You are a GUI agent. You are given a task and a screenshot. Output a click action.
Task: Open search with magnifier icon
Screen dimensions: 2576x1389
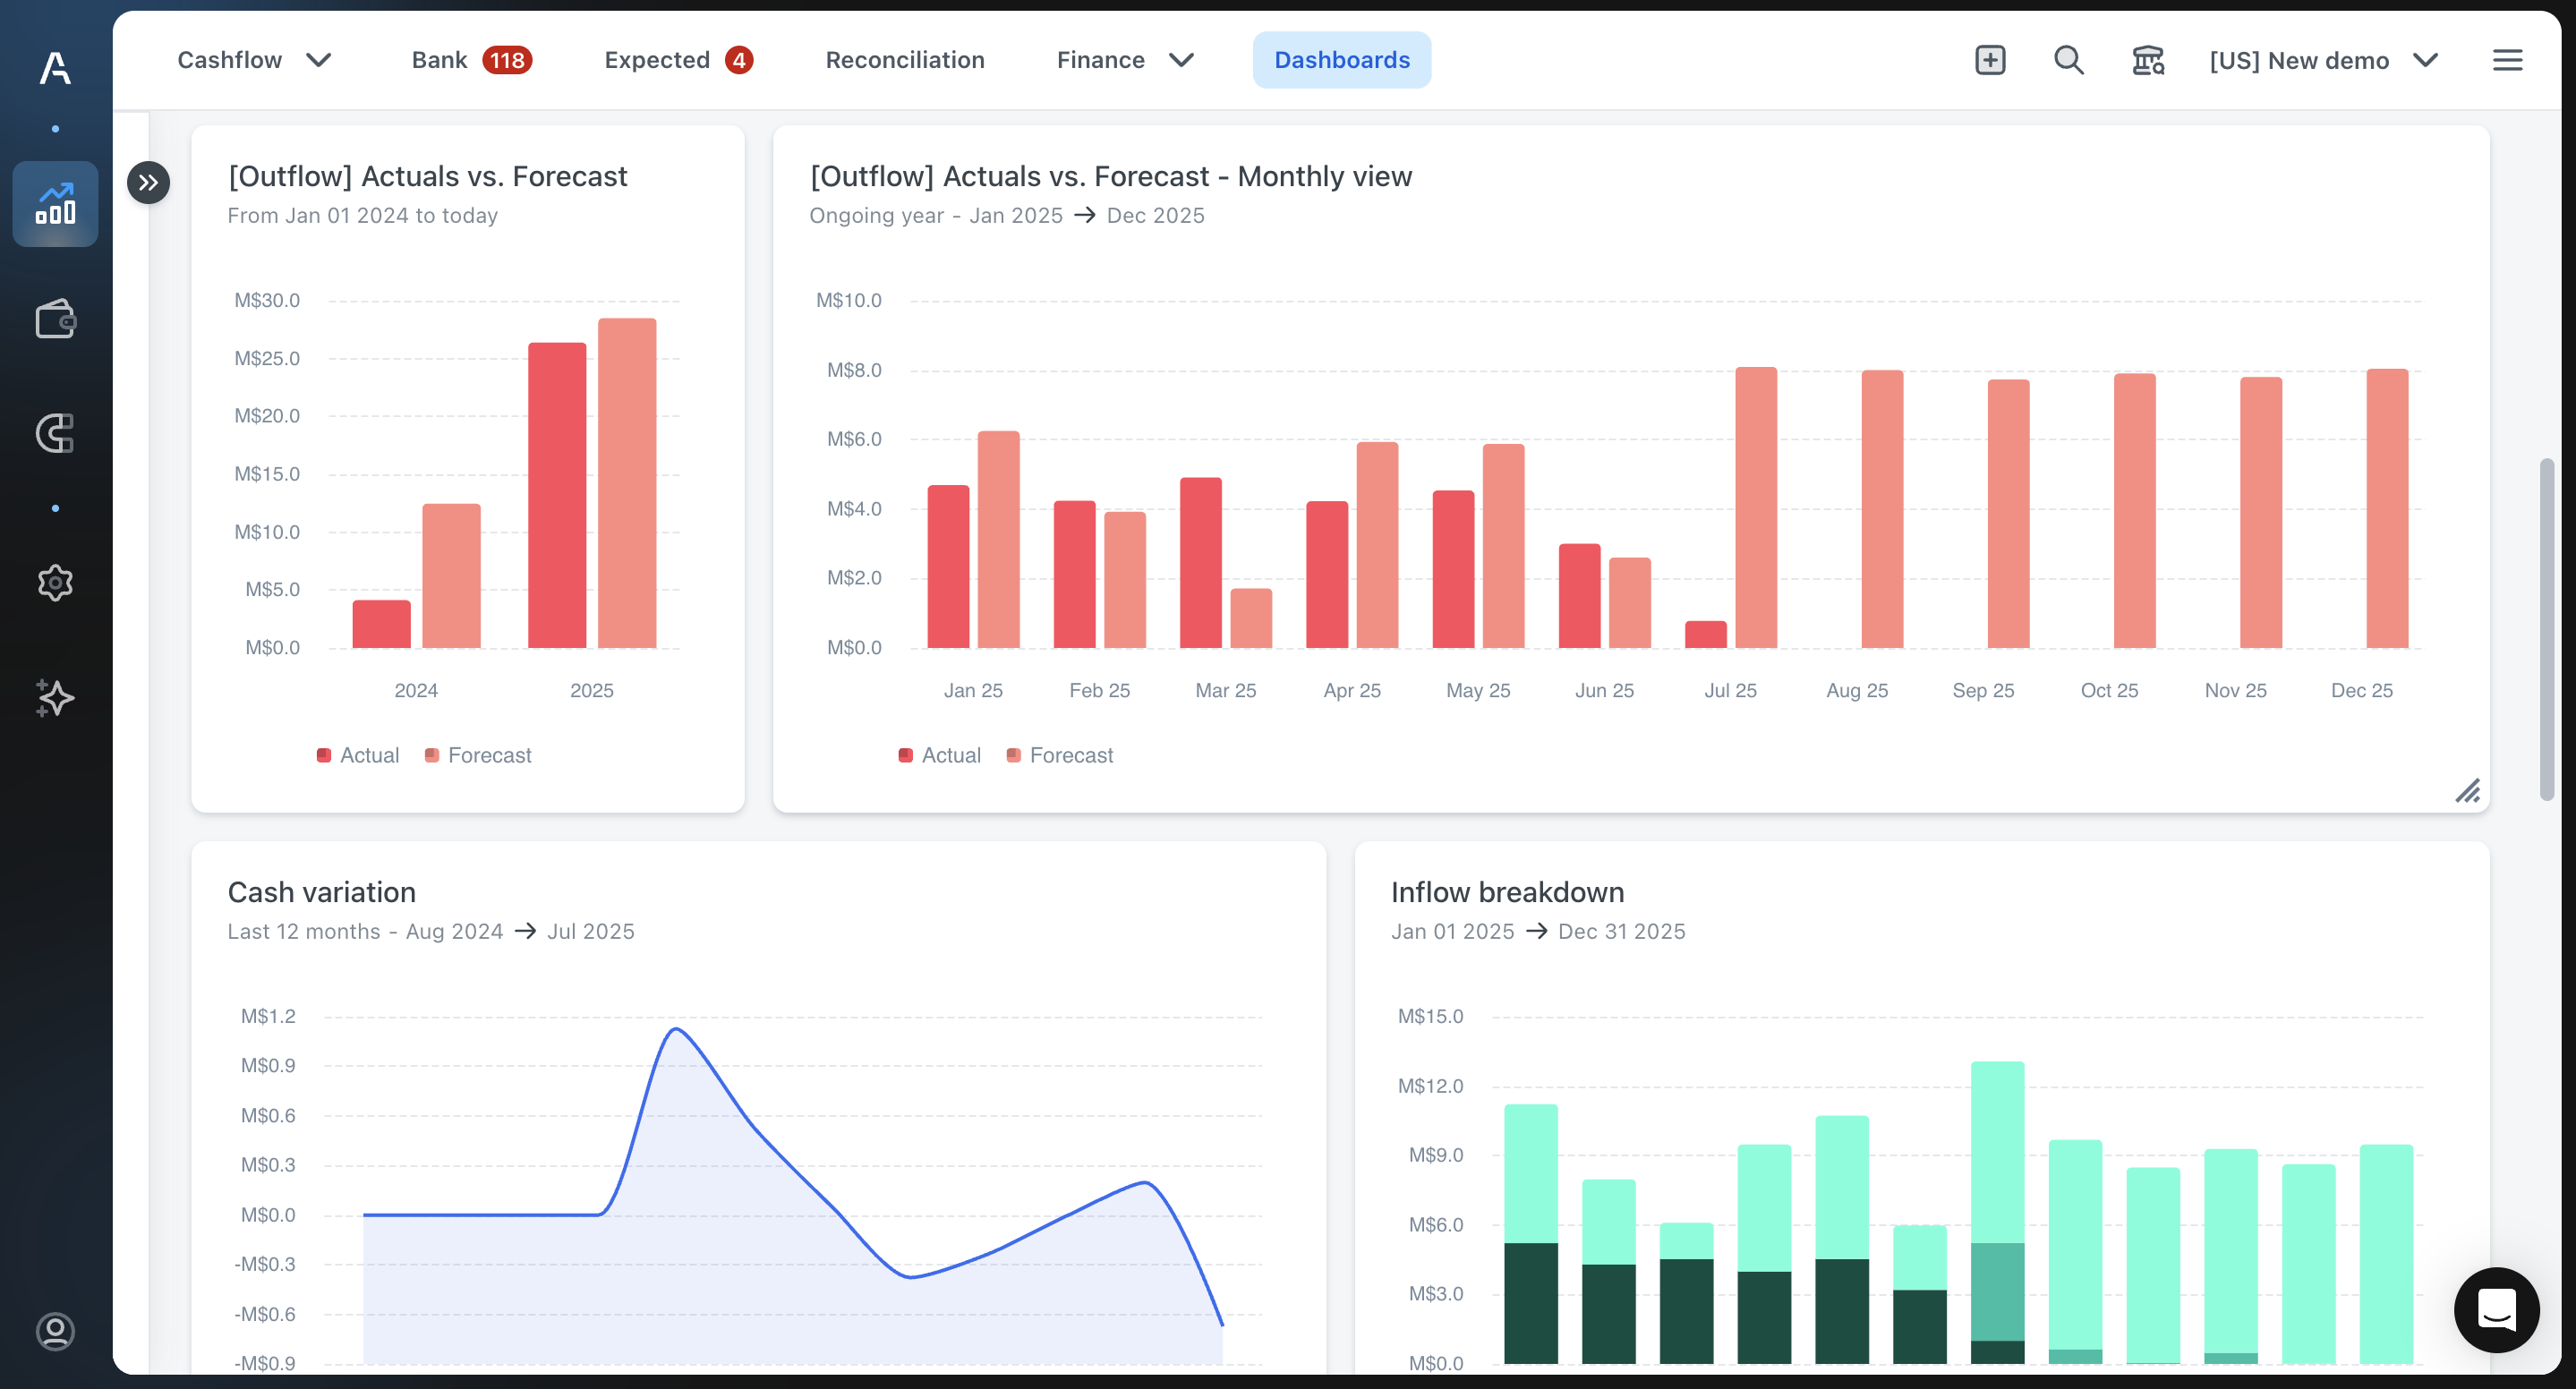tap(2068, 60)
